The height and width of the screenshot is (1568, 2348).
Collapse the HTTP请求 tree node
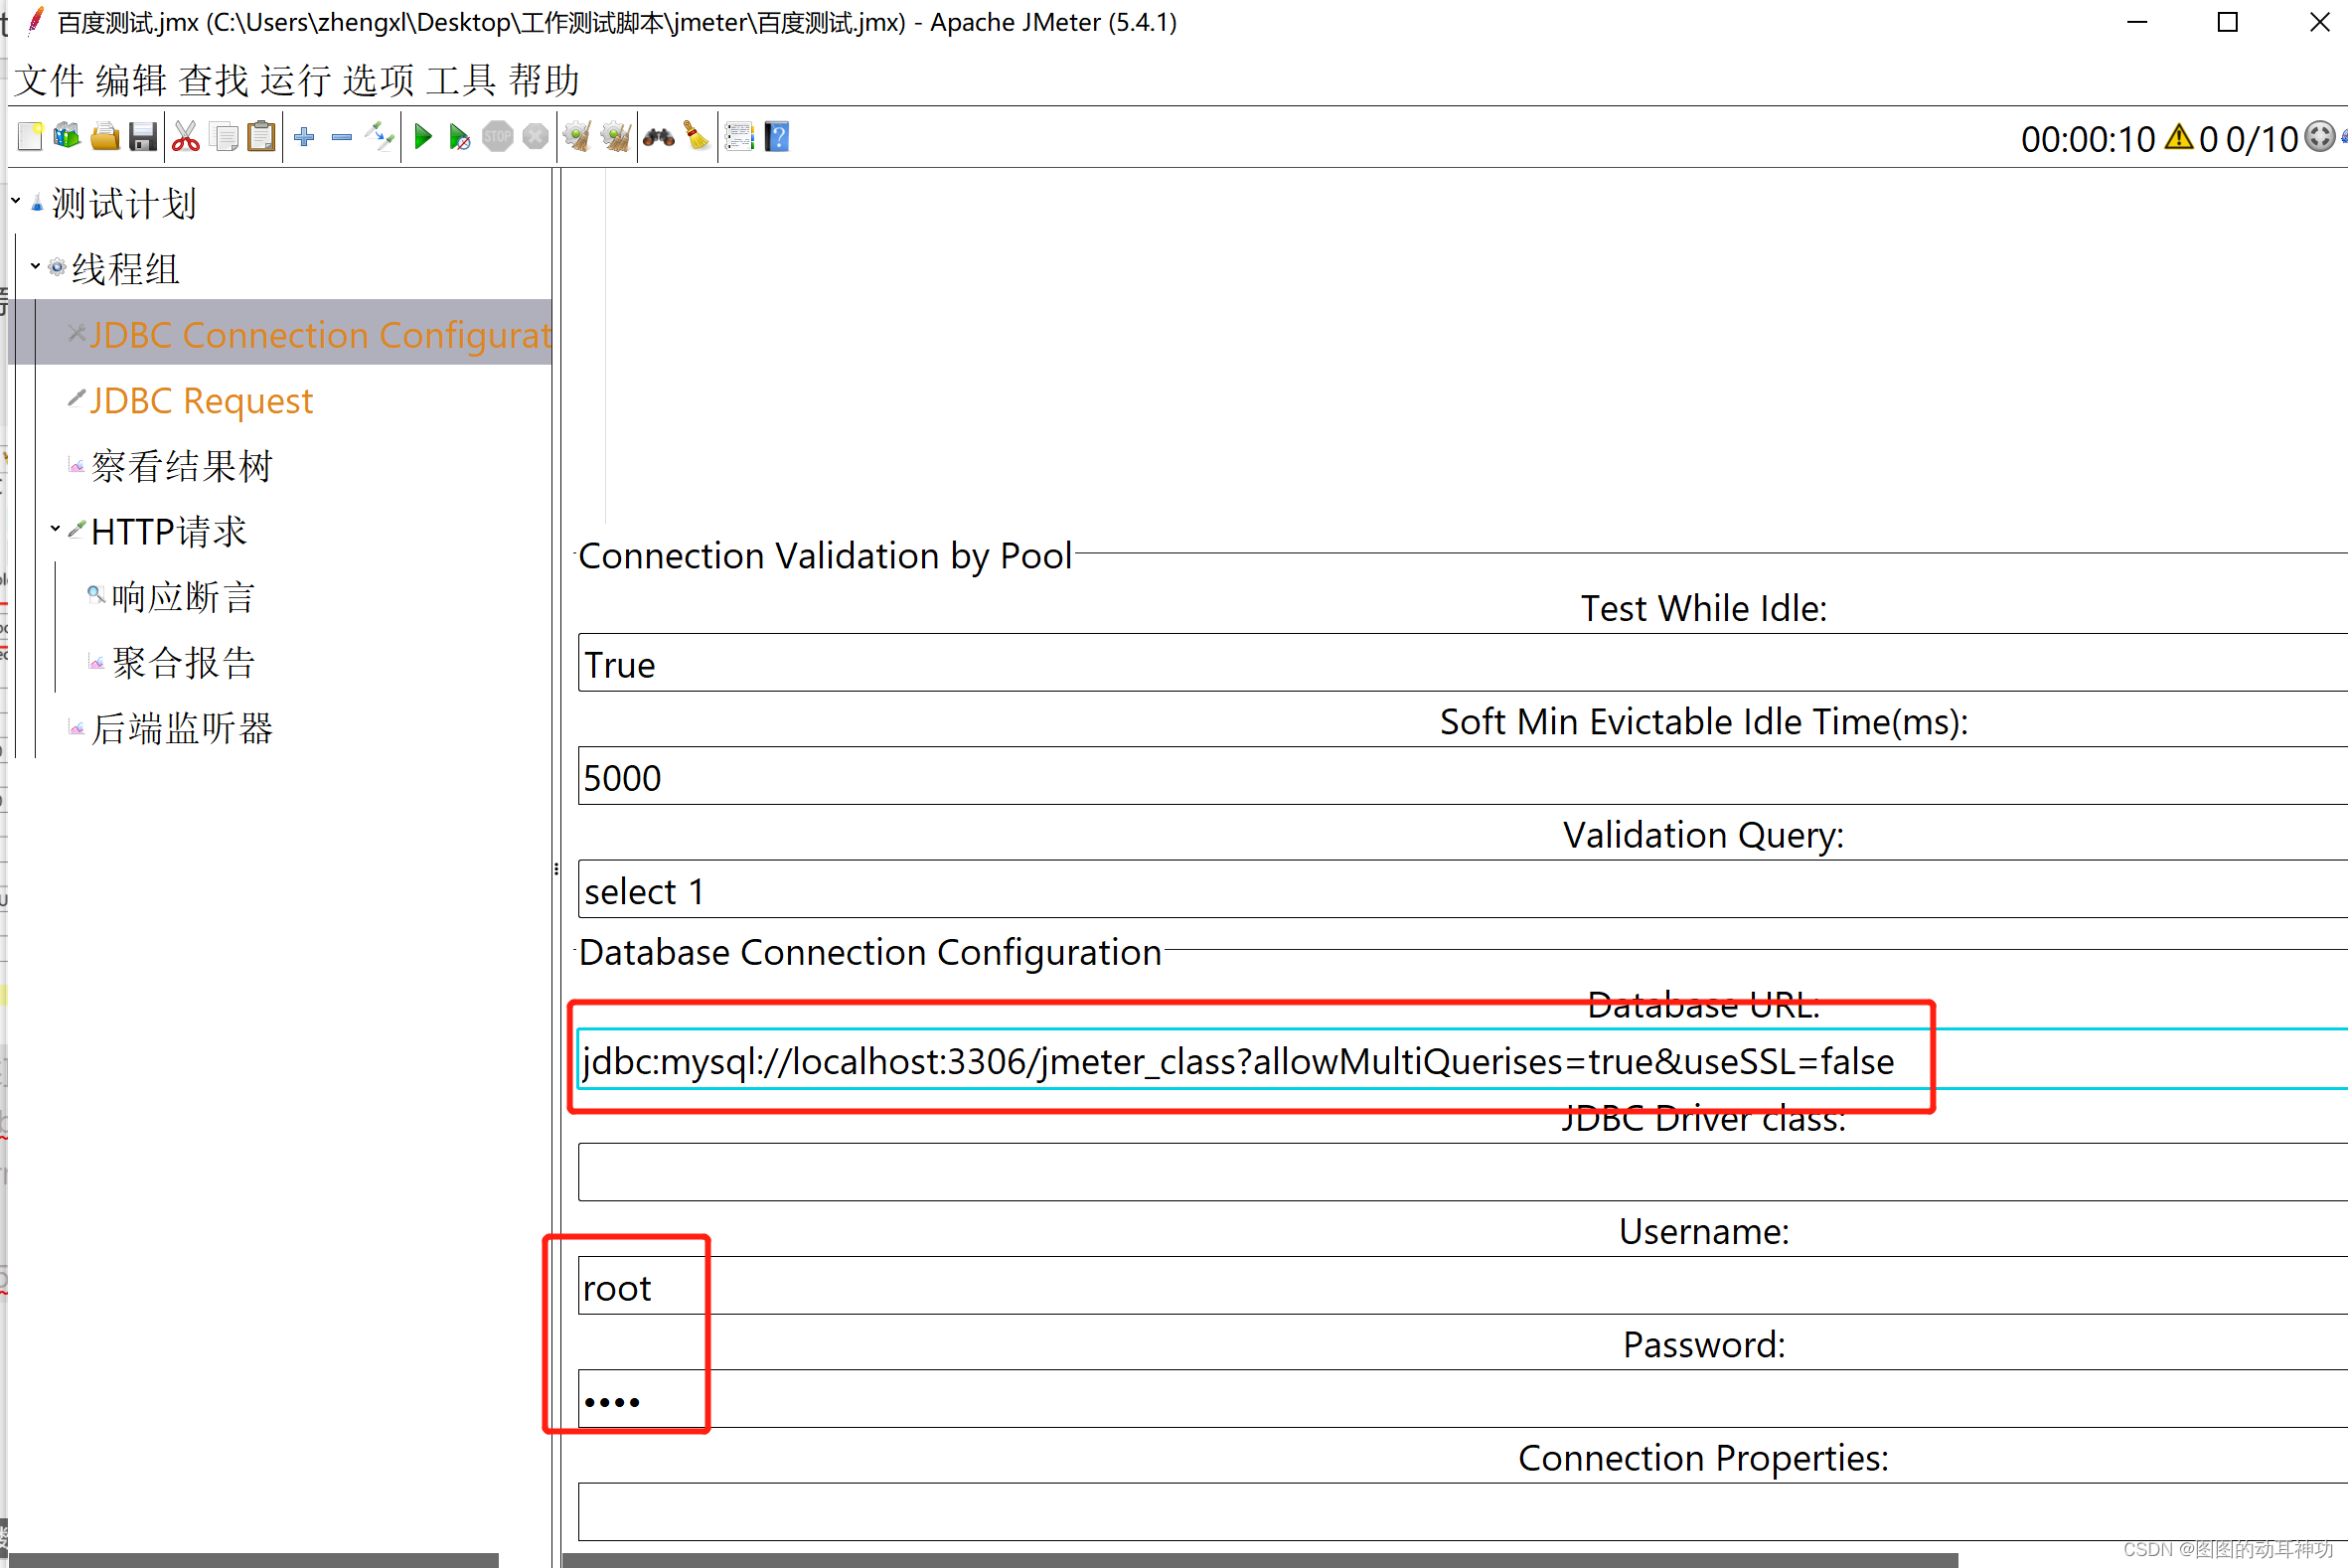(56, 530)
